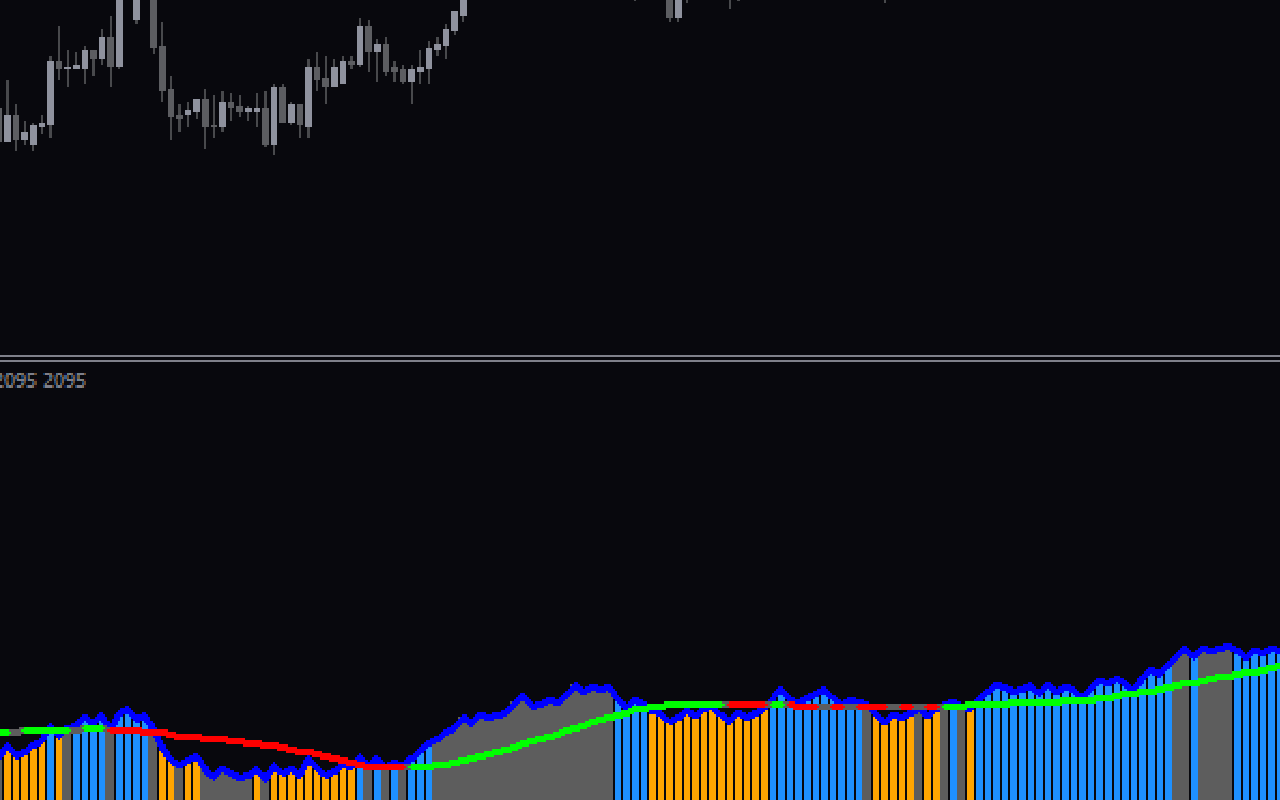Select the indicator value label reading 2095 2095
The height and width of the screenshot is (800, 1280).
[x=42, y=381]
